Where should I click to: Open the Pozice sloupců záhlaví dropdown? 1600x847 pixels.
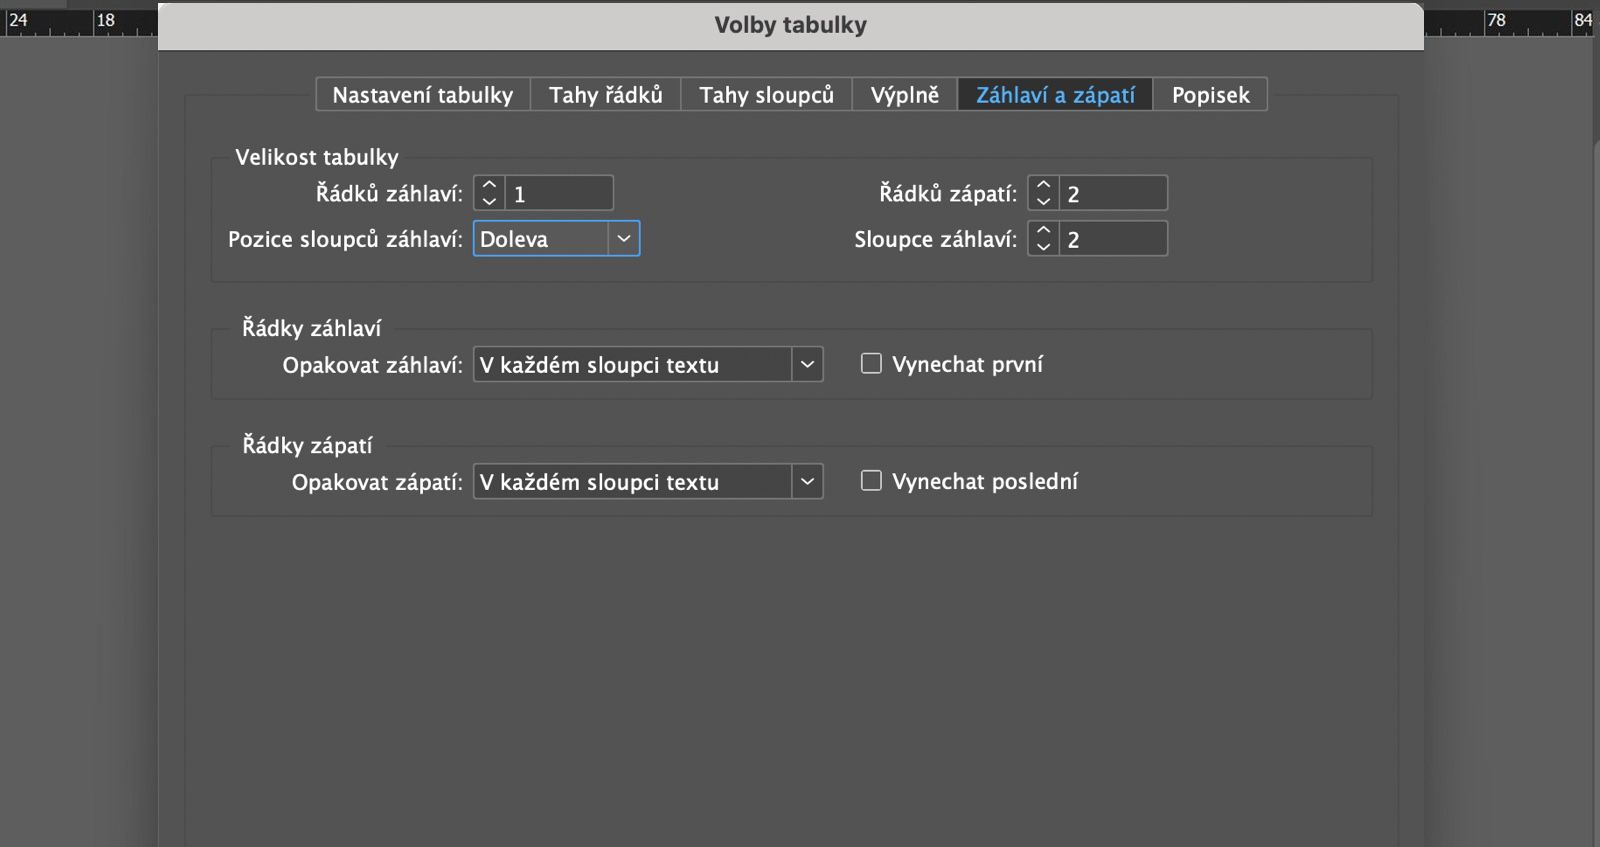(x=556, y=239)
